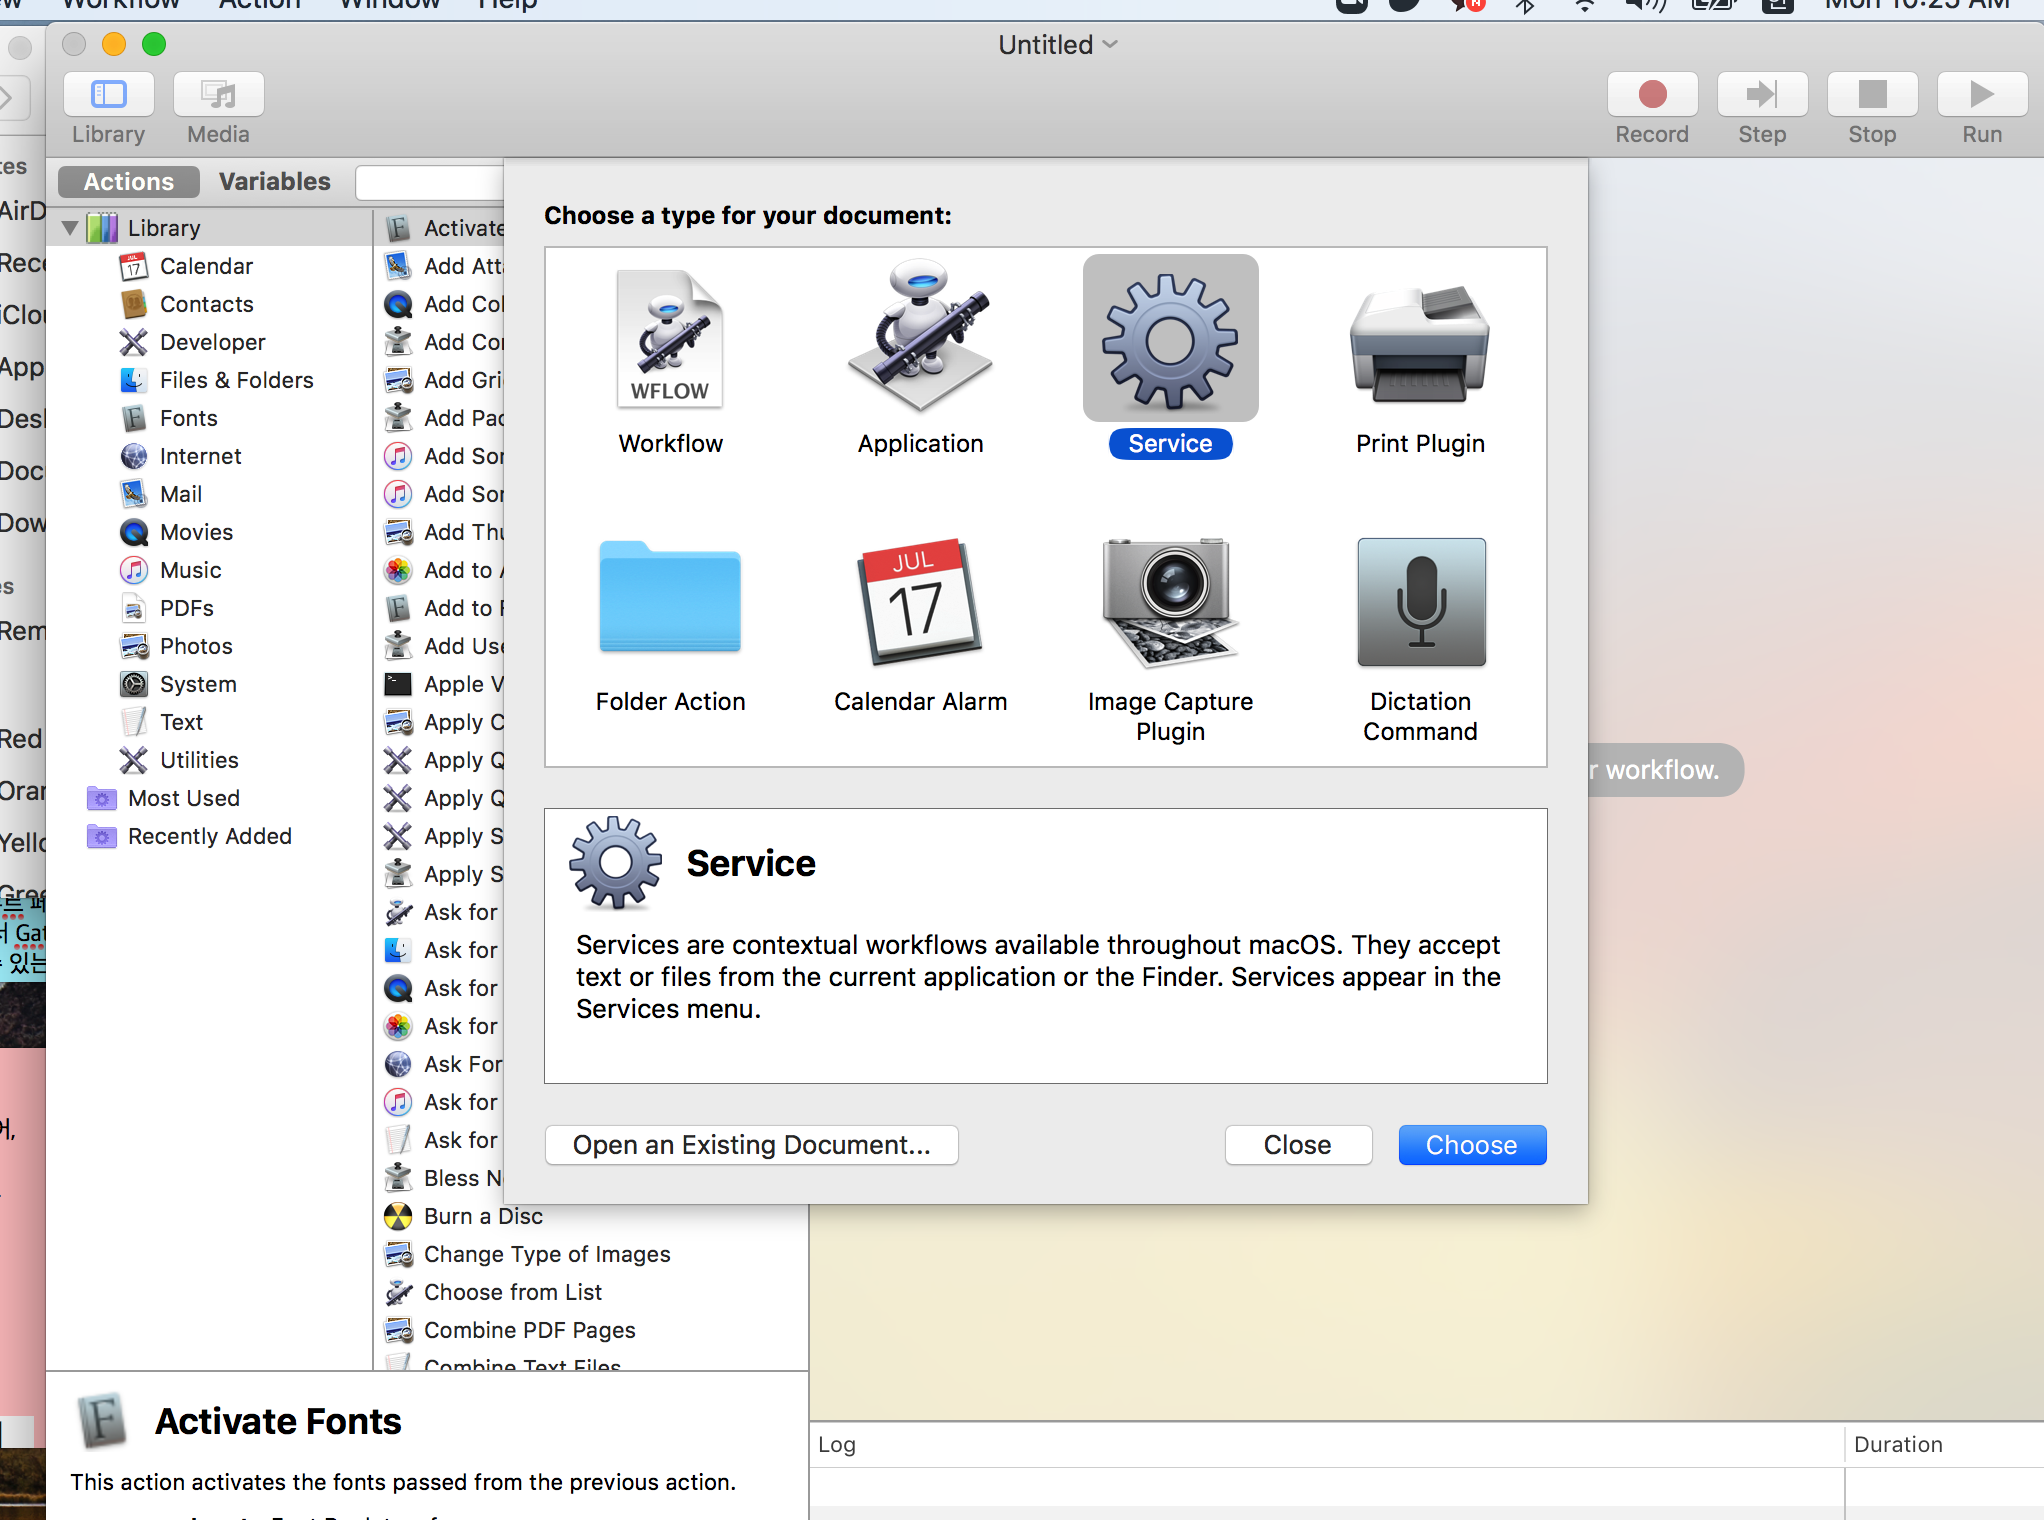Click the actions search field

click(430, 183)
